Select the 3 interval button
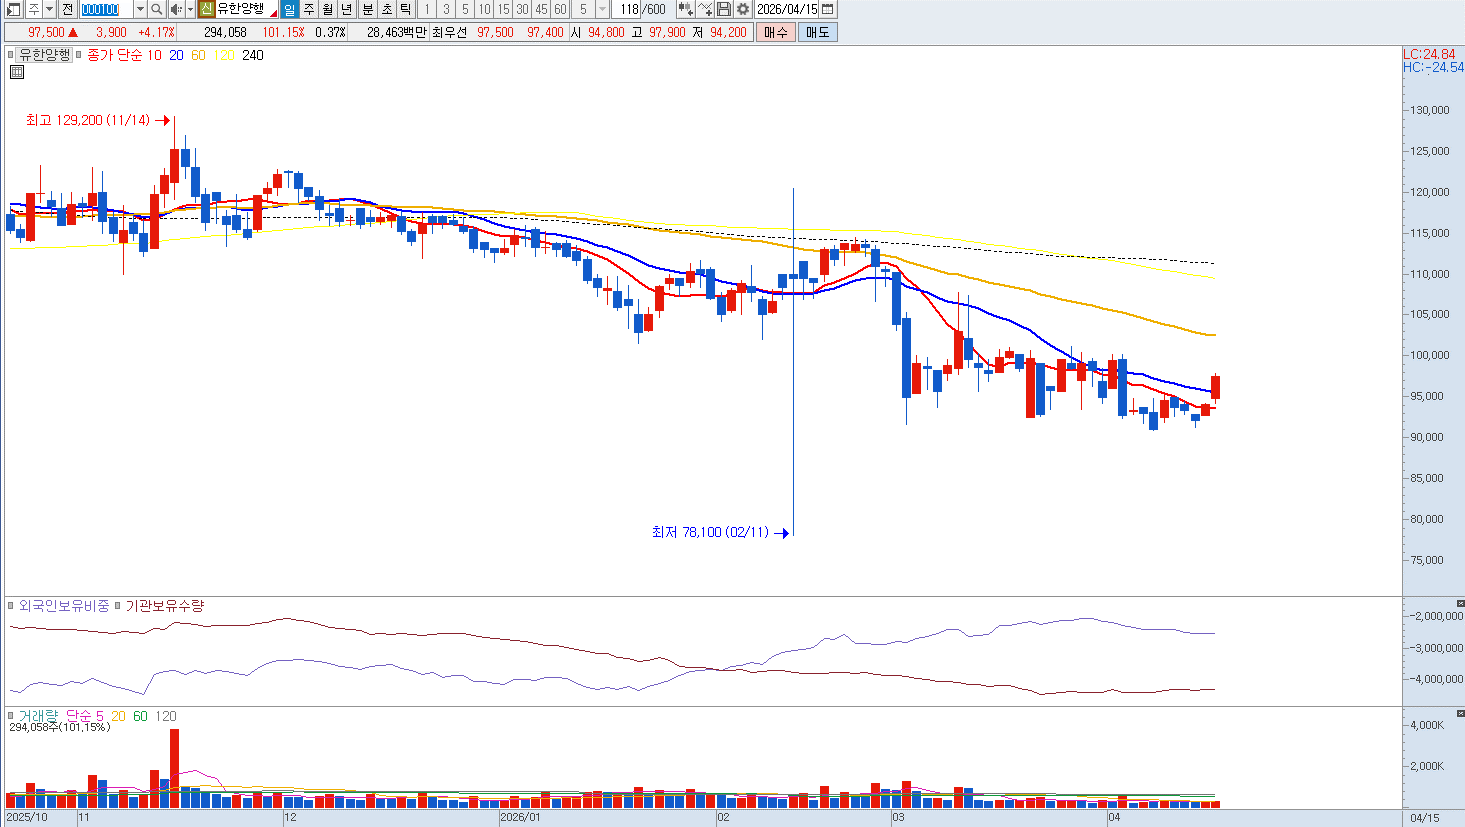The image size is (1465, 827). point(446,9)
